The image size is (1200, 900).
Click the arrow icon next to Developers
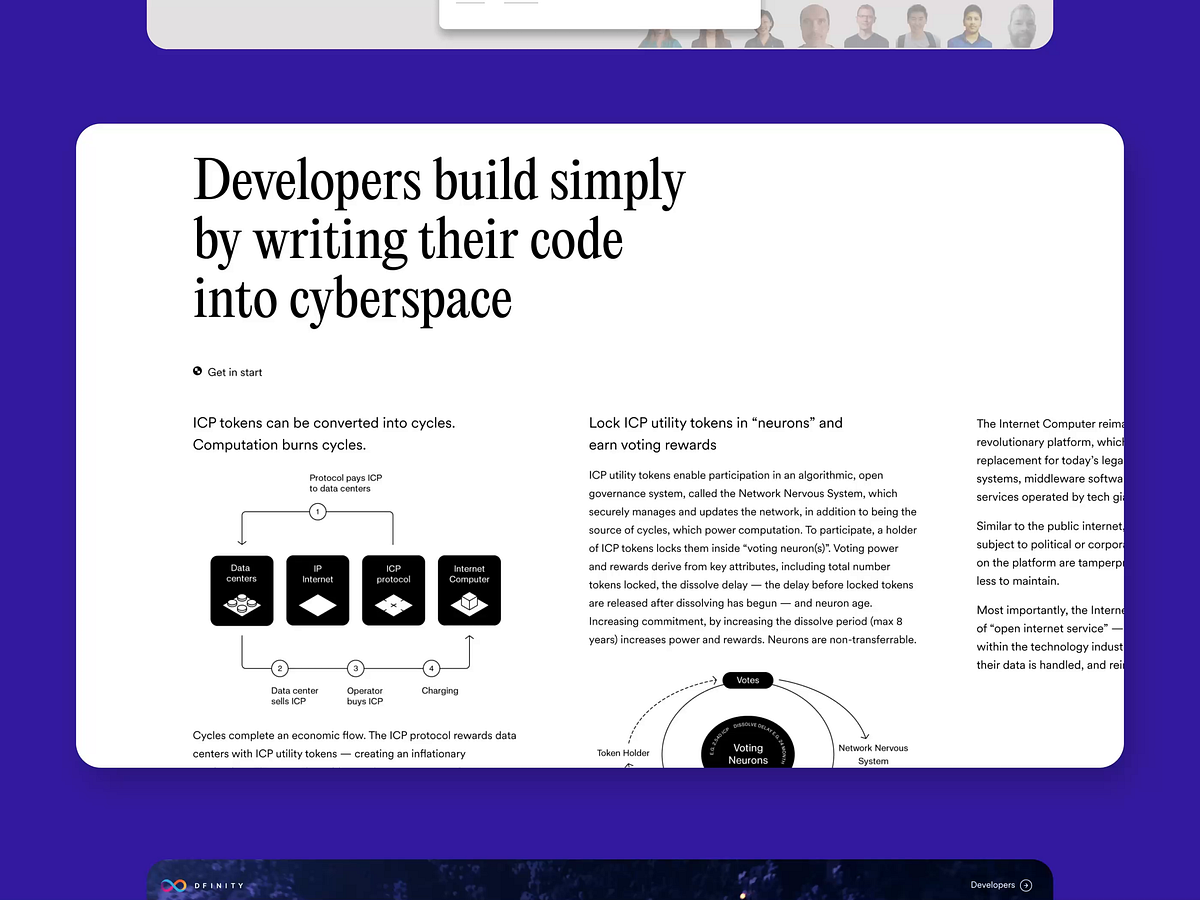coord(1025,885)
